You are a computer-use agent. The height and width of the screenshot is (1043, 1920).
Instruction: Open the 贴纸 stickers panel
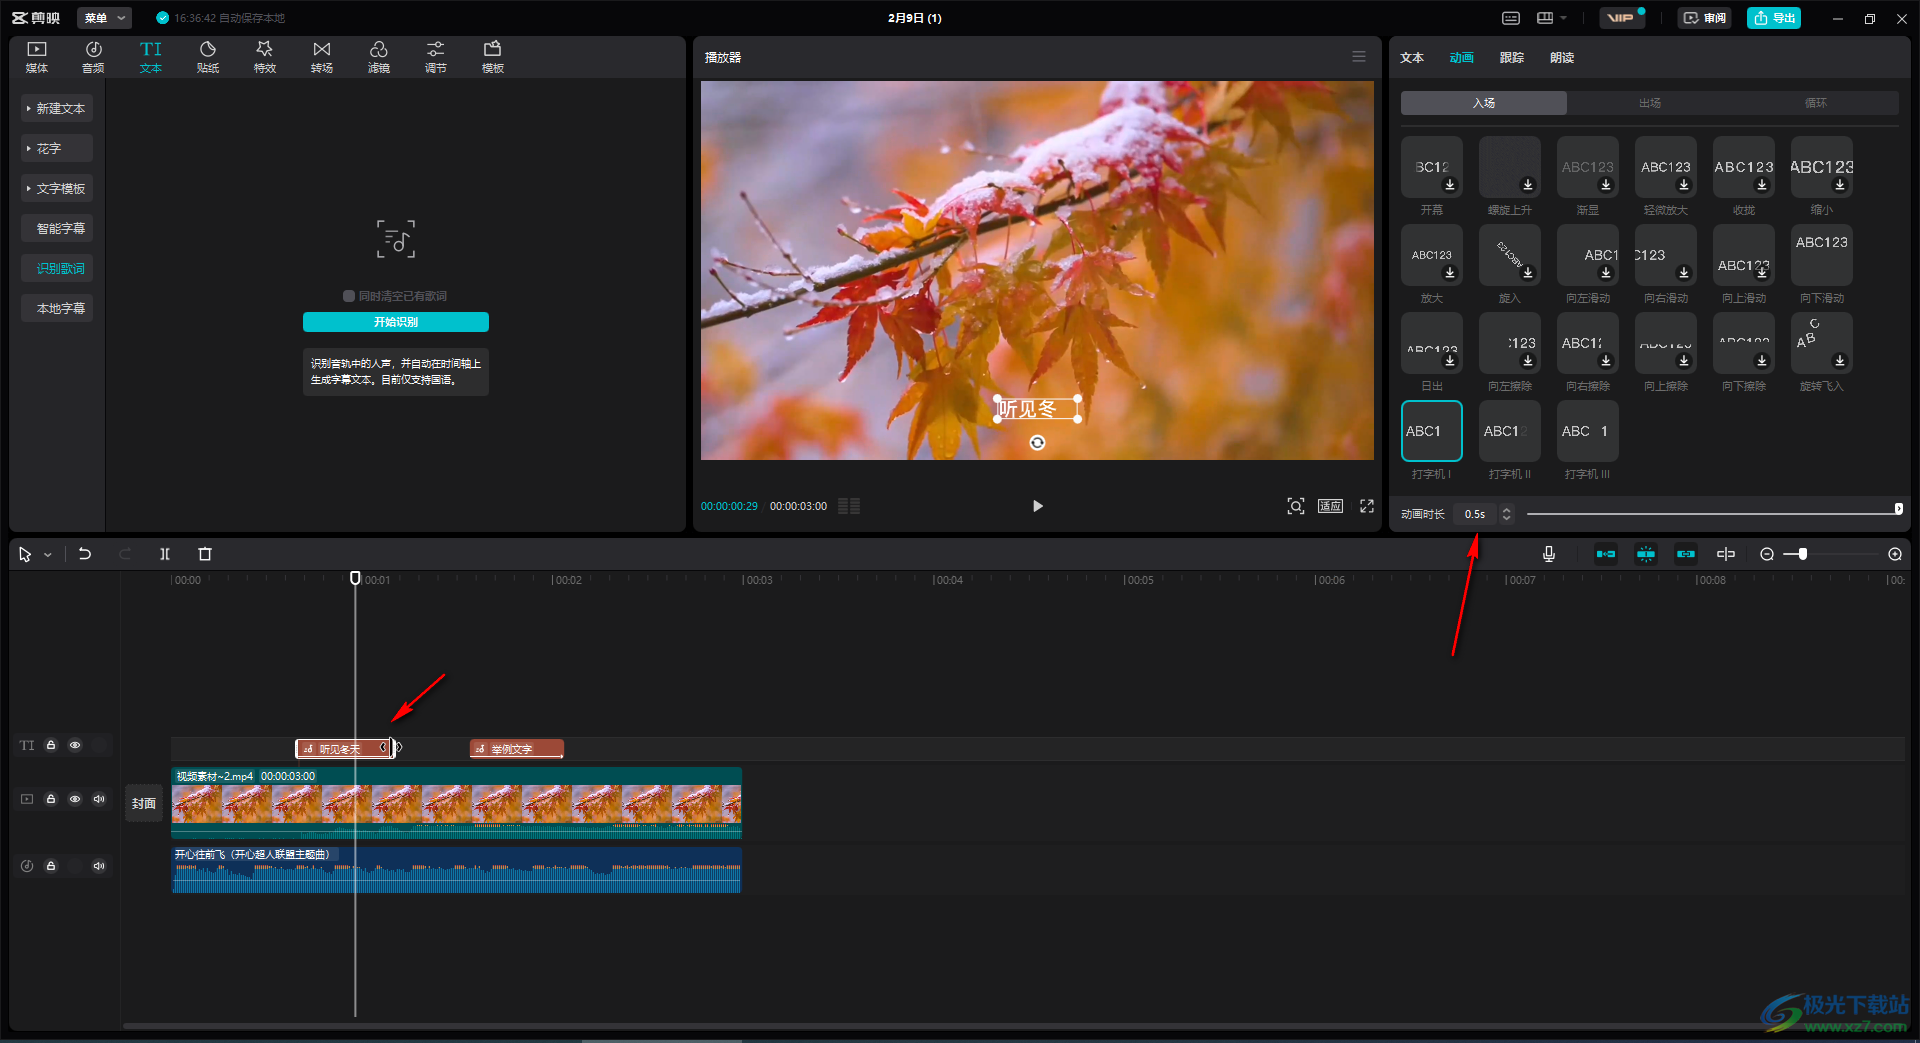tap(208, 57)
